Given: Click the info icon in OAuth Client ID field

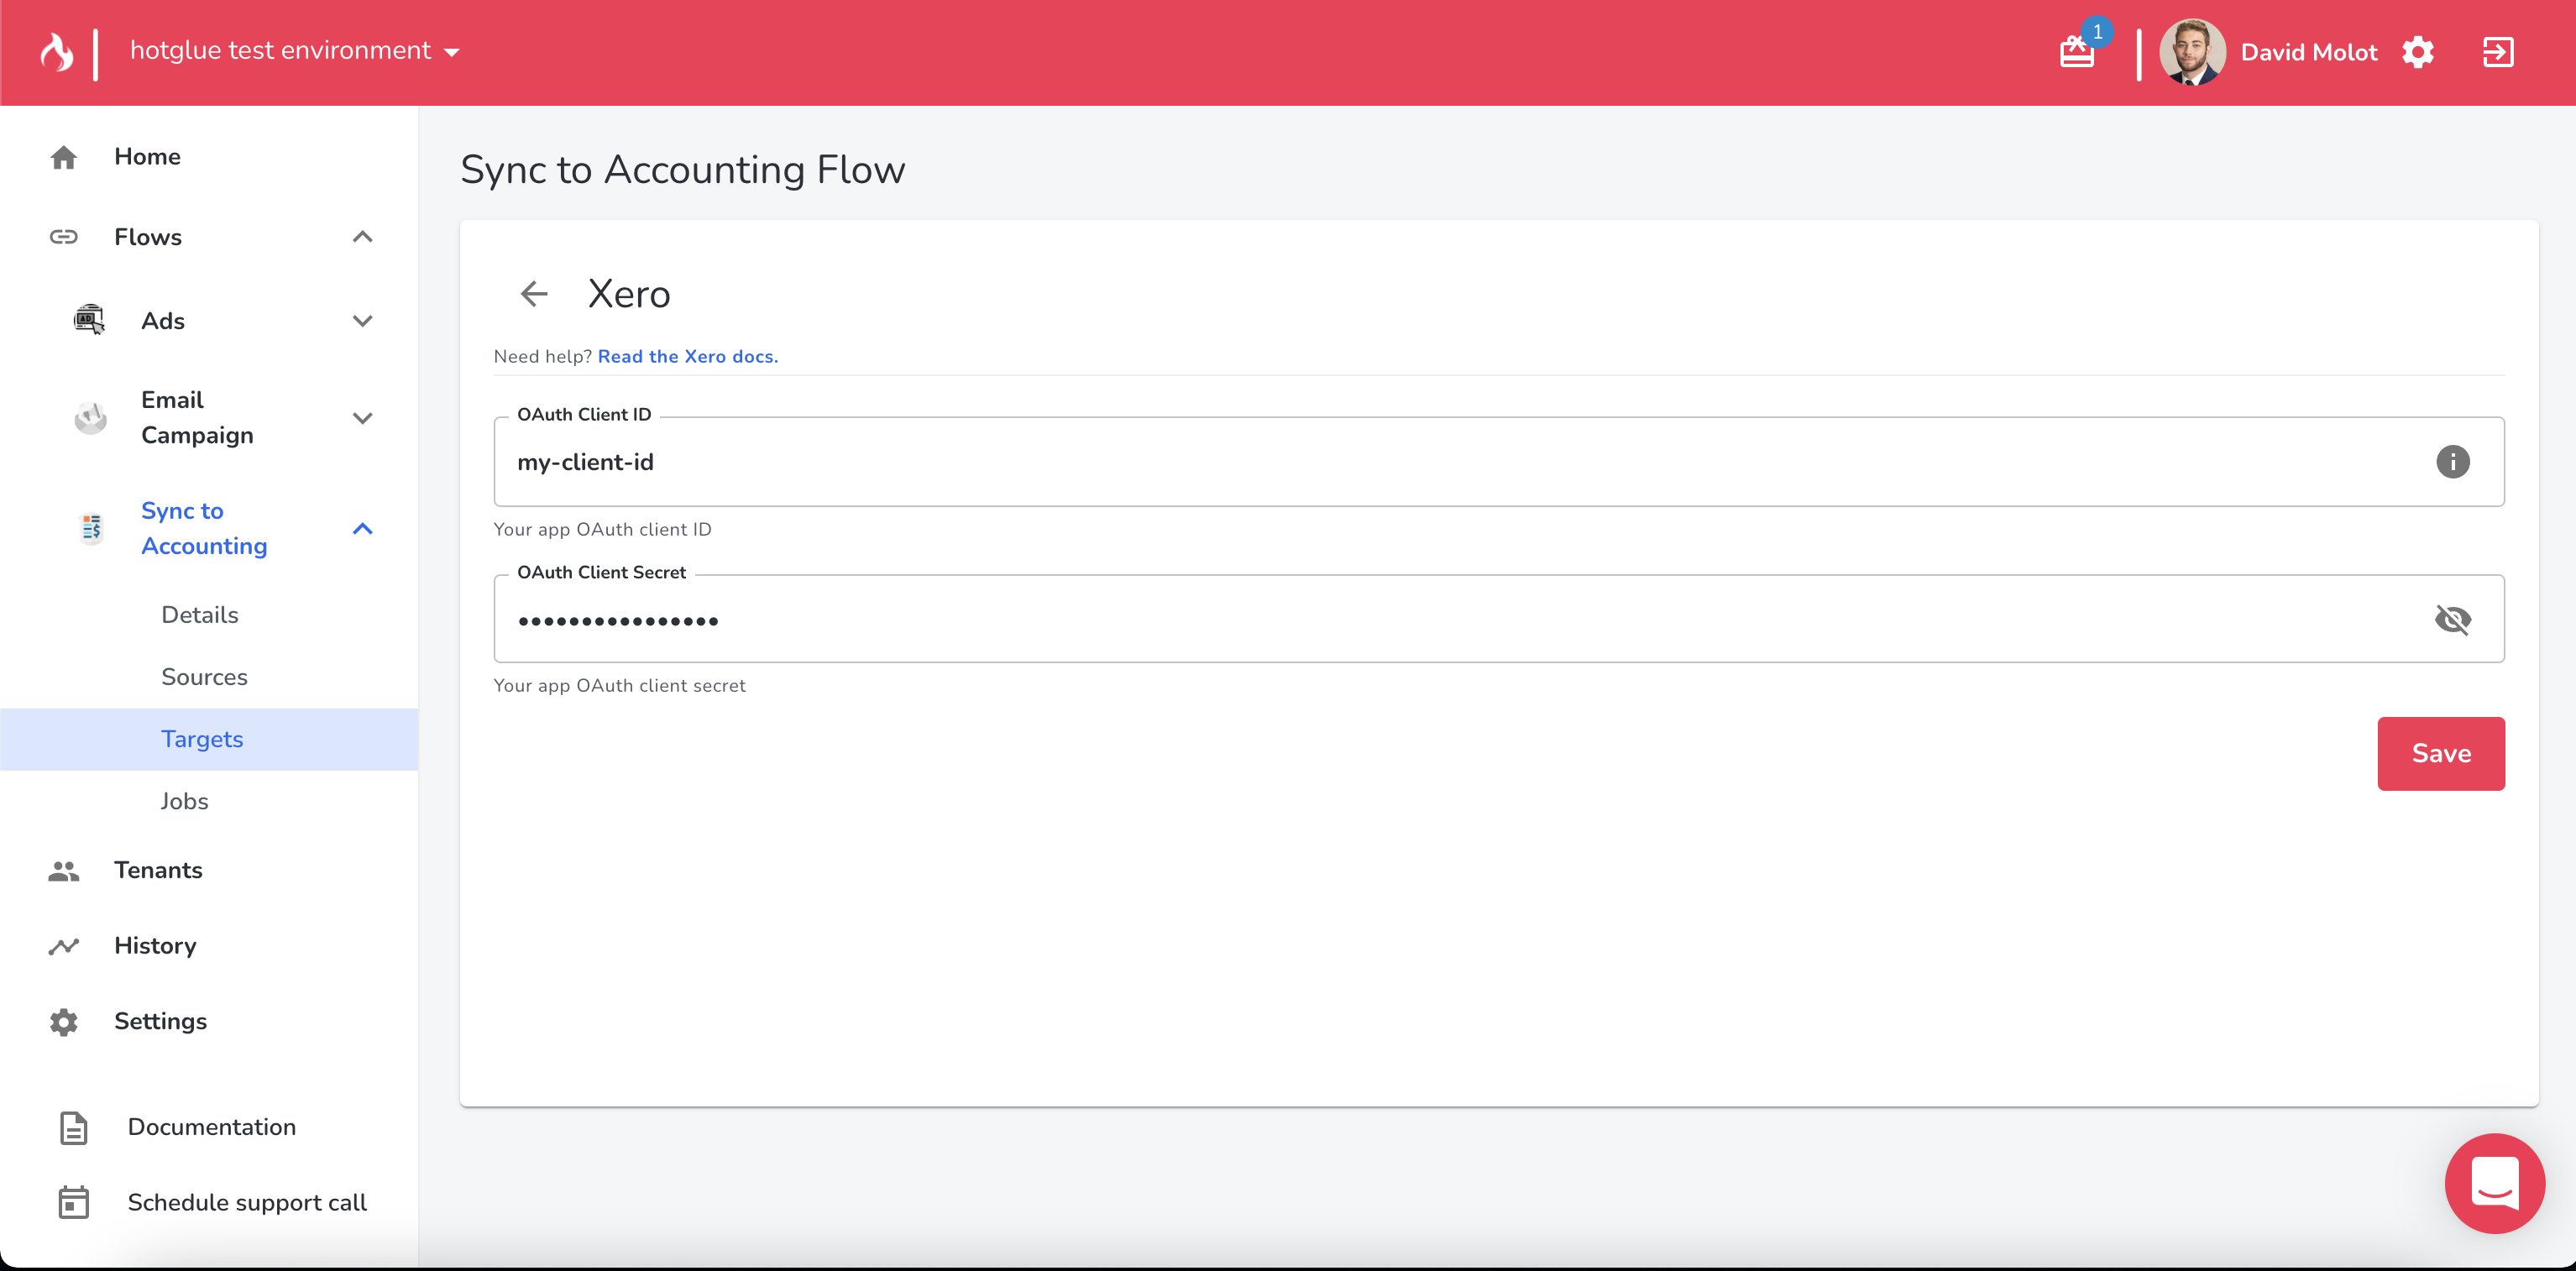Looking at the screenshot, I should point(2452,462).
